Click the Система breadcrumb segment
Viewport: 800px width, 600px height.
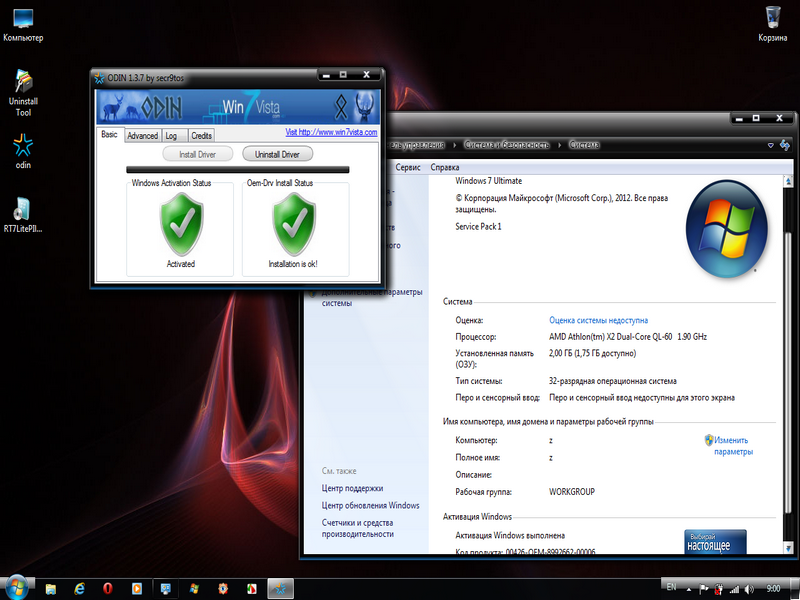coord(584,145)
